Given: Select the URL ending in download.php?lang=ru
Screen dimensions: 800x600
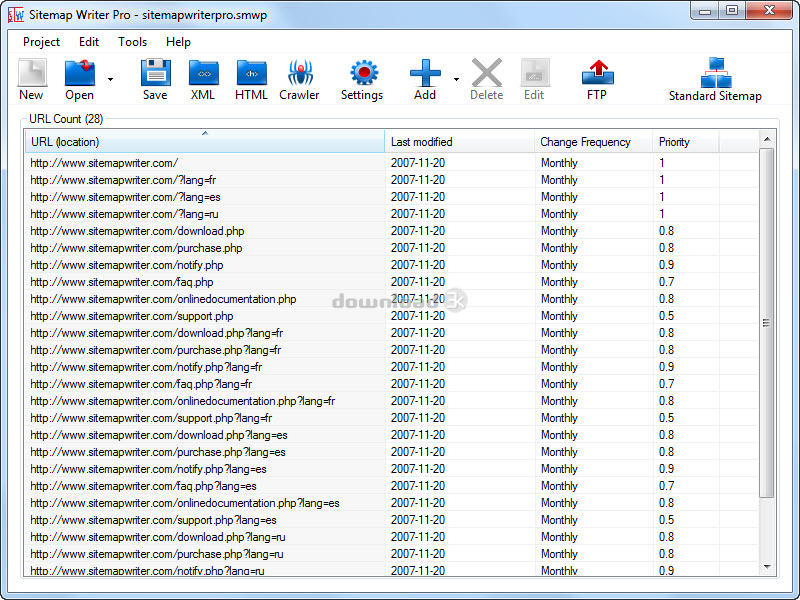Looking at the screenshot, I should pyautogui.click(x=158, y=537).
